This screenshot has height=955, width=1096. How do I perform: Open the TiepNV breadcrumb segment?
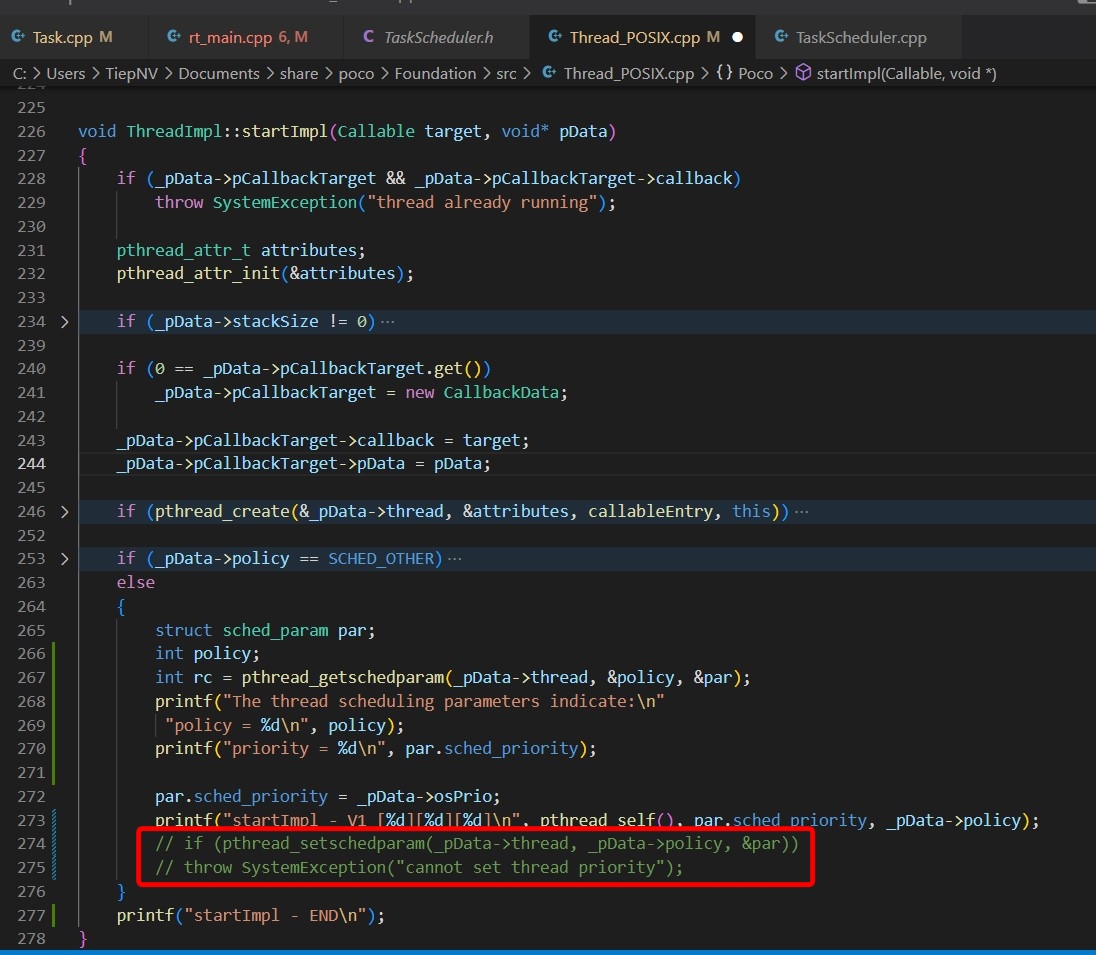click(131, 73)
